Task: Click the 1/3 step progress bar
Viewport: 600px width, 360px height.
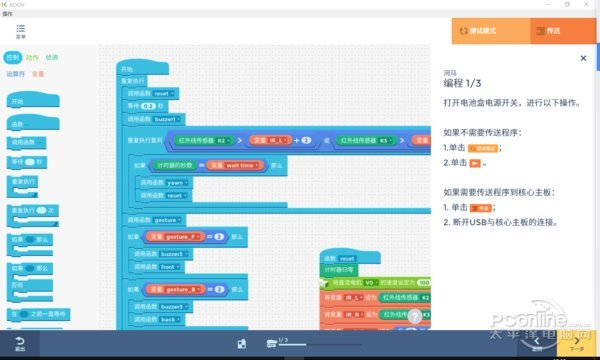Action: [x=320, y=345]
